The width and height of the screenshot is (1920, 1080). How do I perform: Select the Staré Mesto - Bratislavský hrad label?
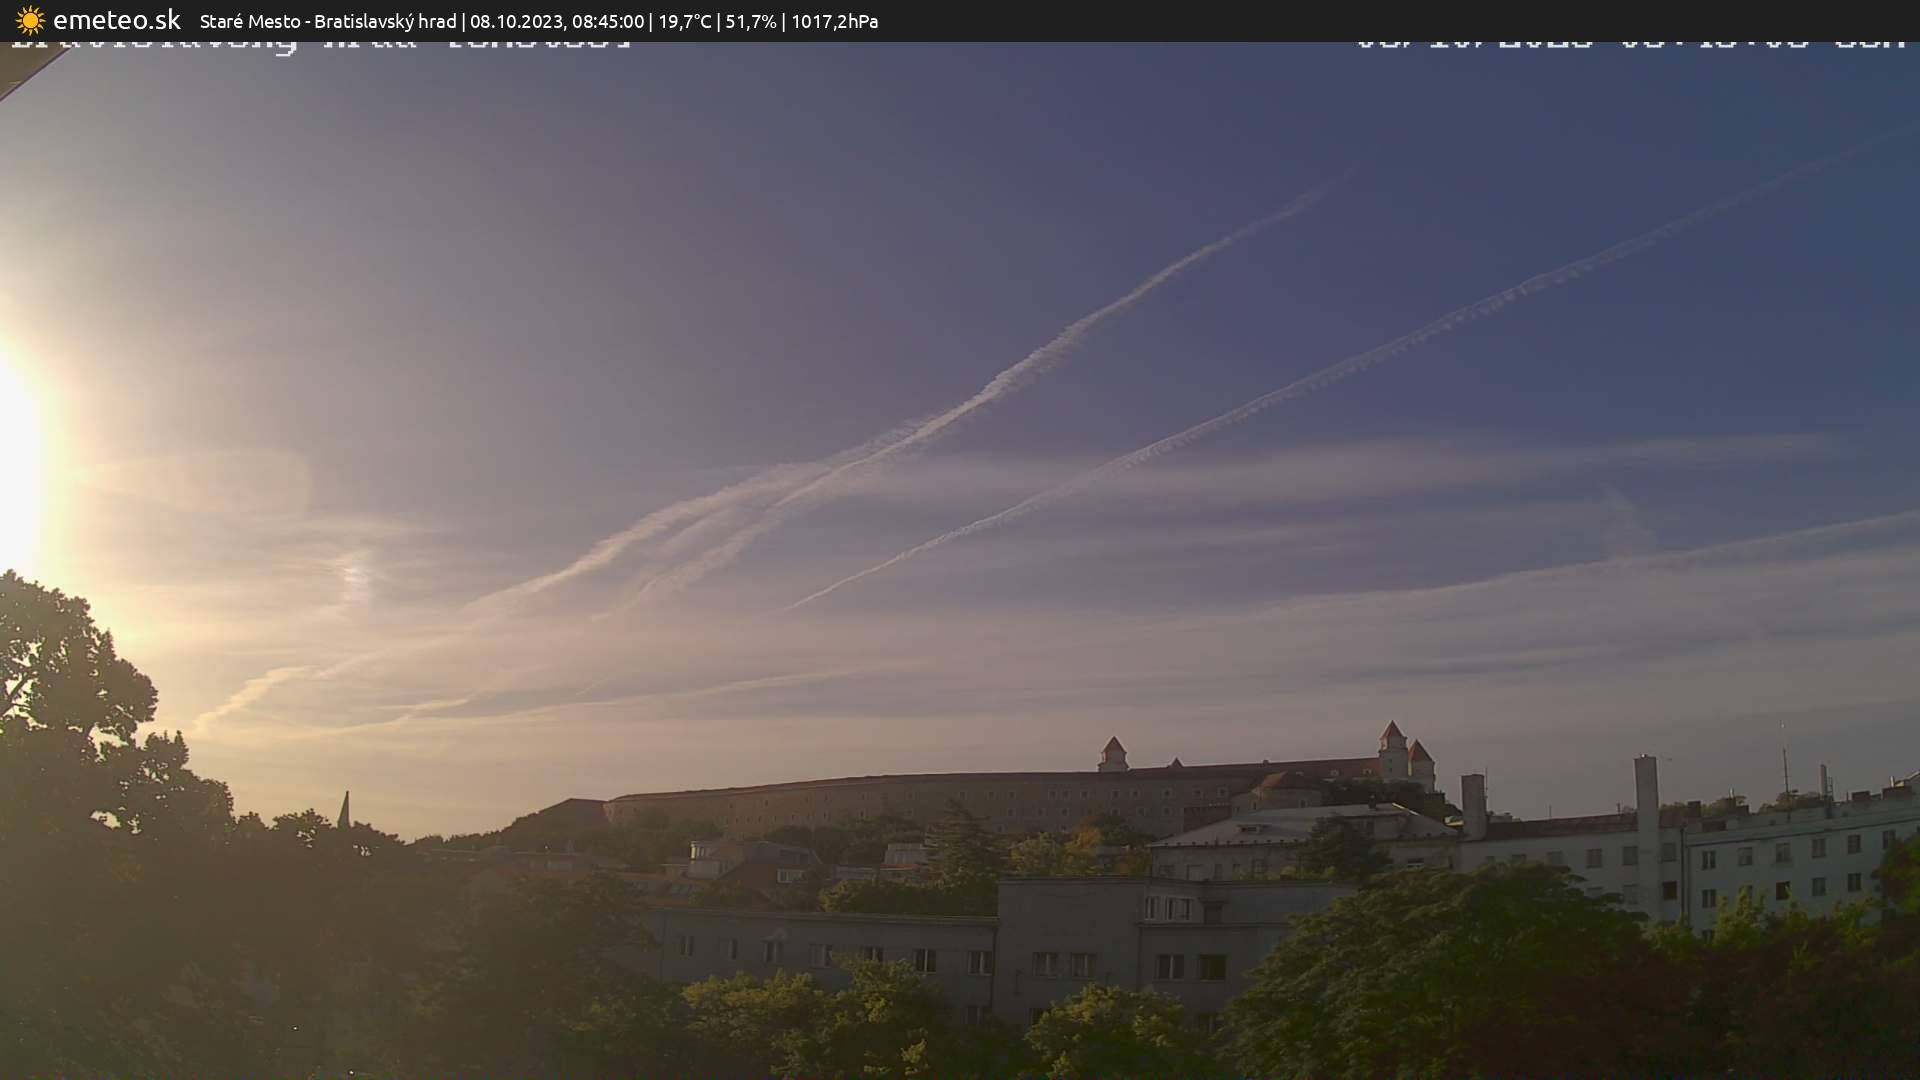(328, 21)
